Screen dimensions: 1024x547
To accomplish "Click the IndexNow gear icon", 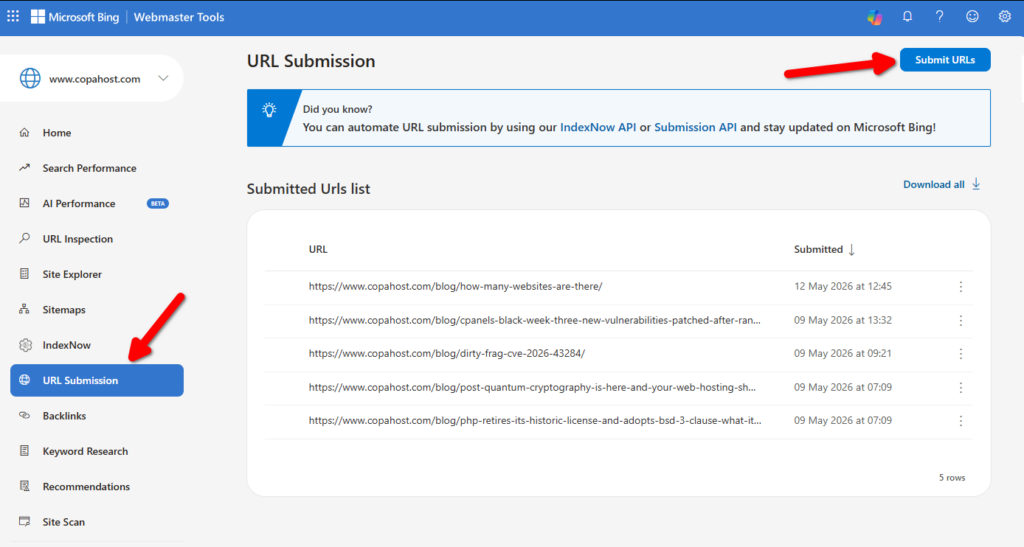I will (25, 345).
